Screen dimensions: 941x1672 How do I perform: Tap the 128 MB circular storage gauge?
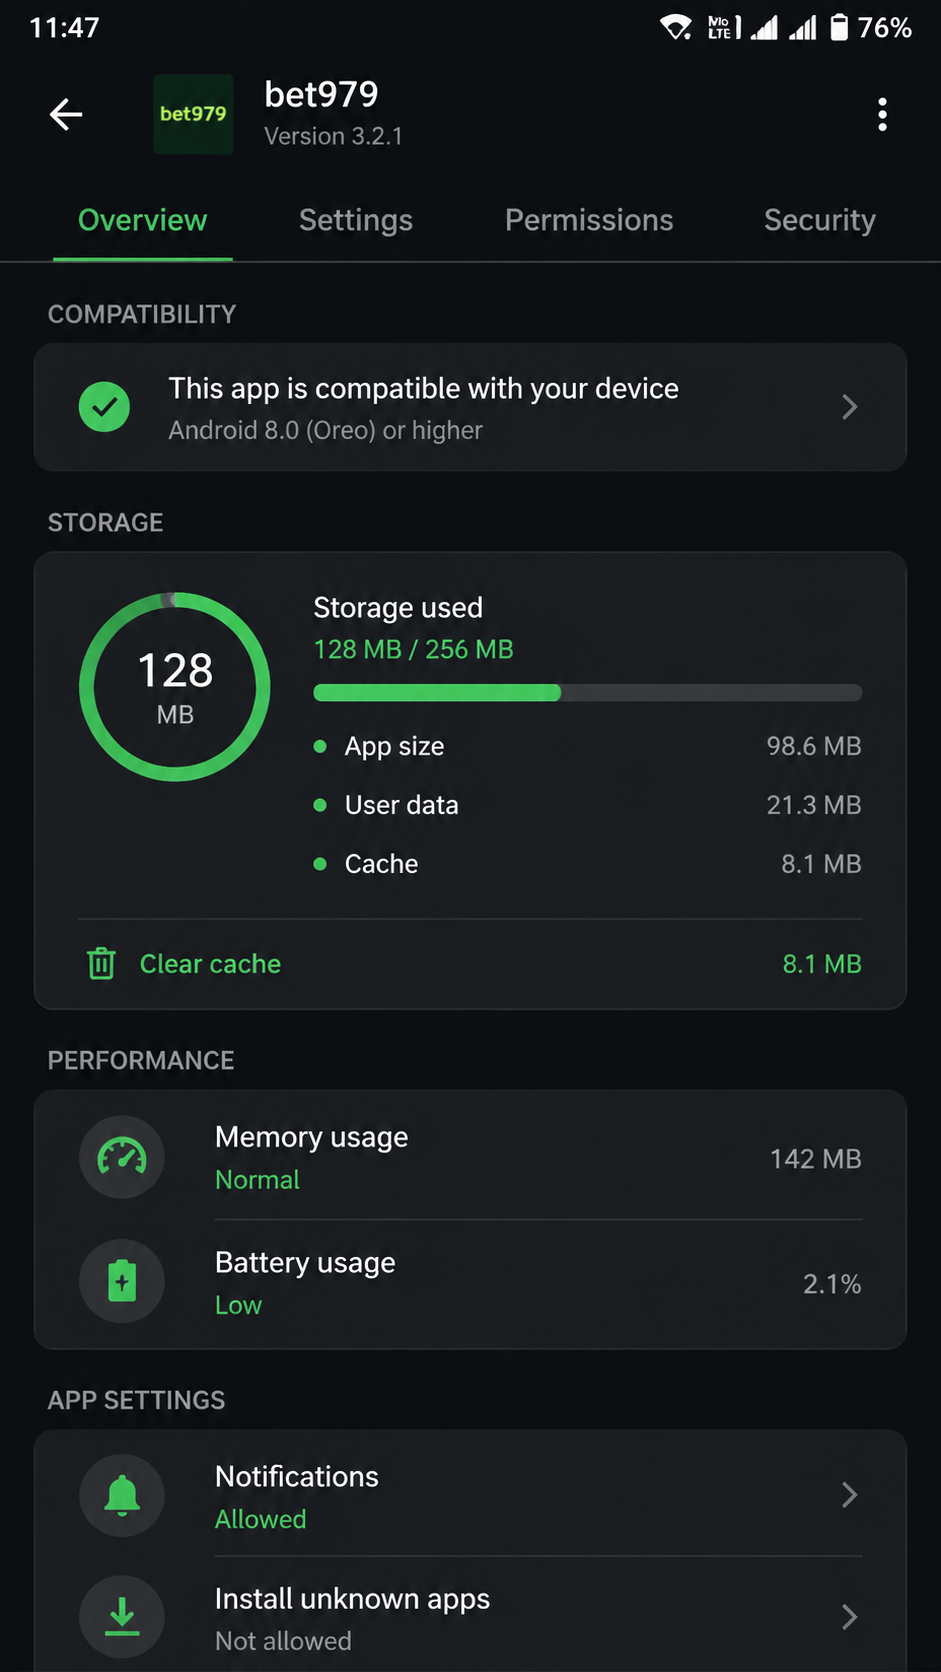tap(175, 687)
